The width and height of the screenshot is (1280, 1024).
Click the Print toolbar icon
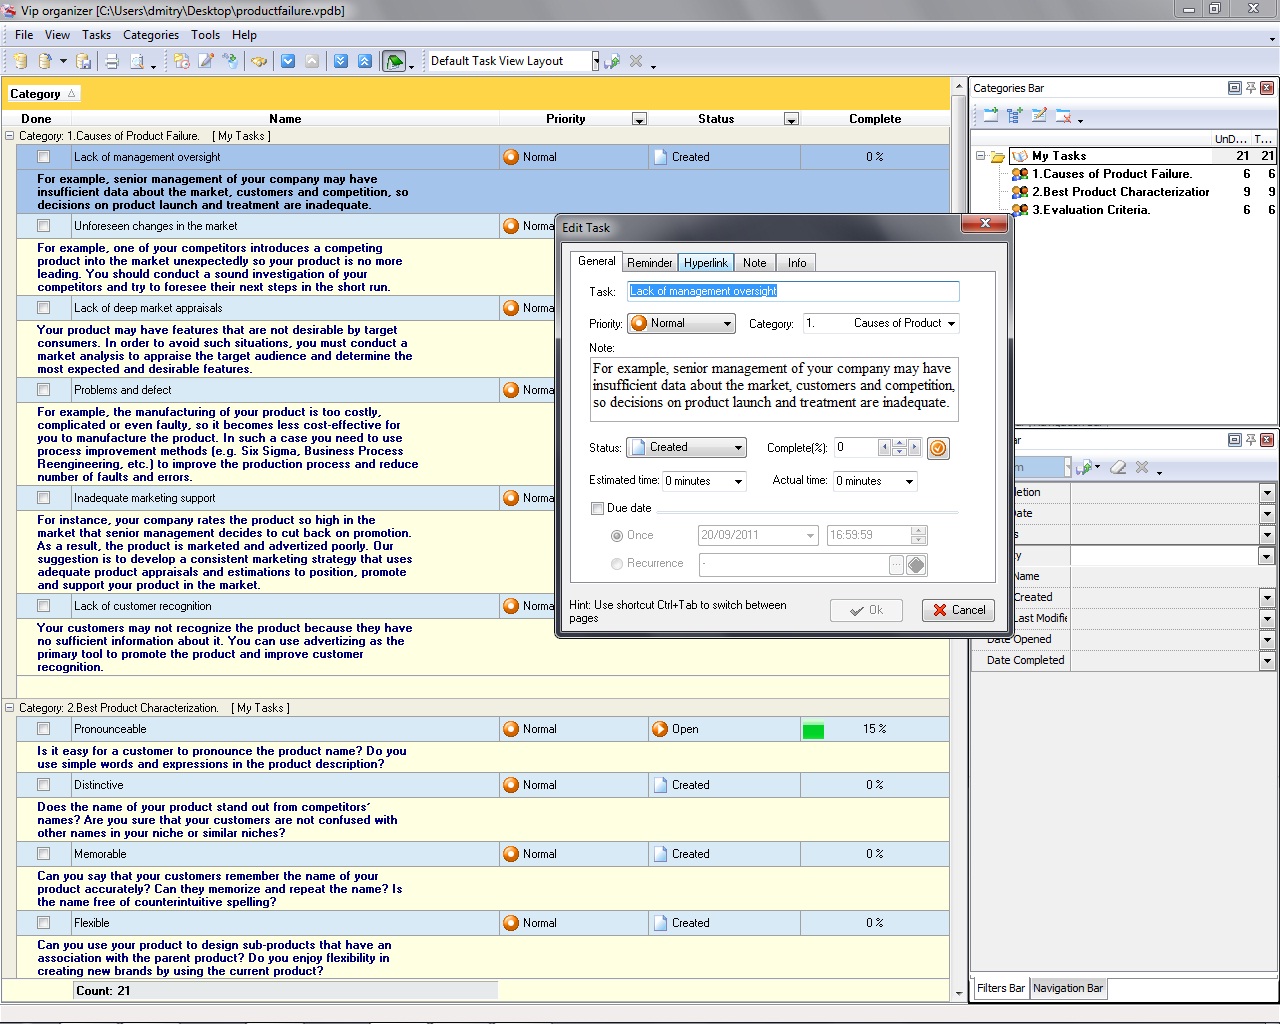[x=112, y=61]
